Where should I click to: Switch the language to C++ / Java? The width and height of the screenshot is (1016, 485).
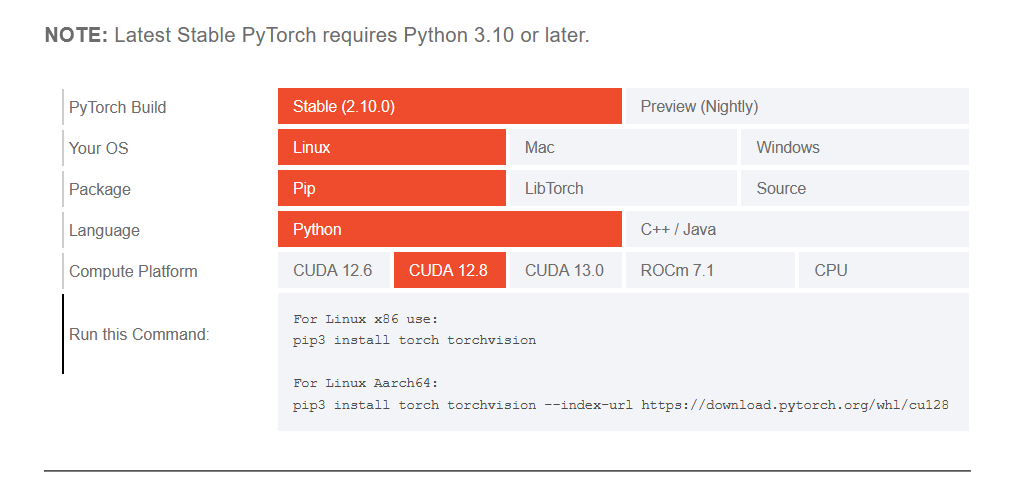796,229
